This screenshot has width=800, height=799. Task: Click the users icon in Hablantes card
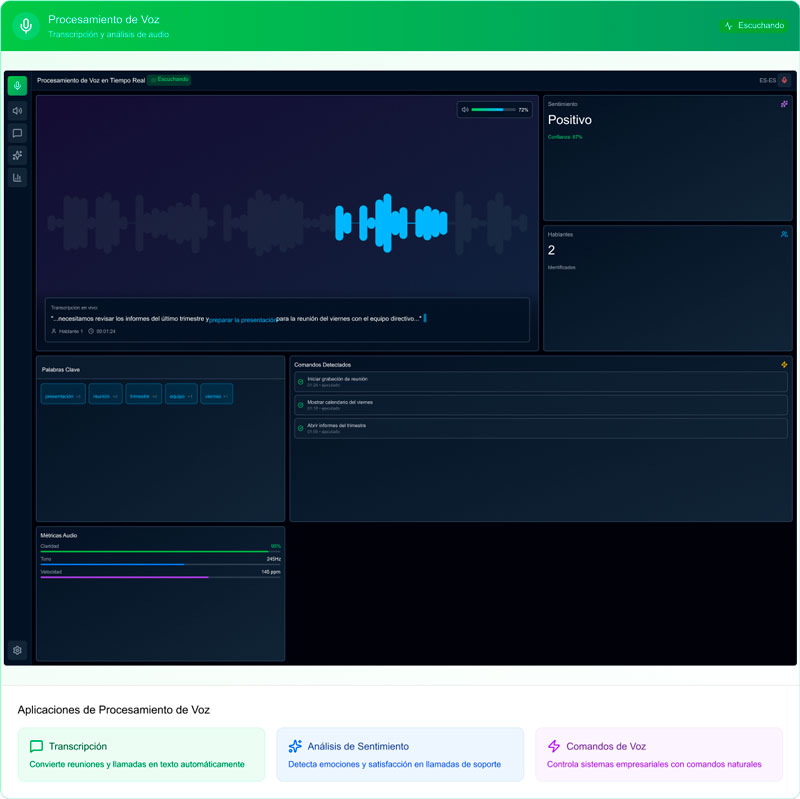(x=784, y=234)
